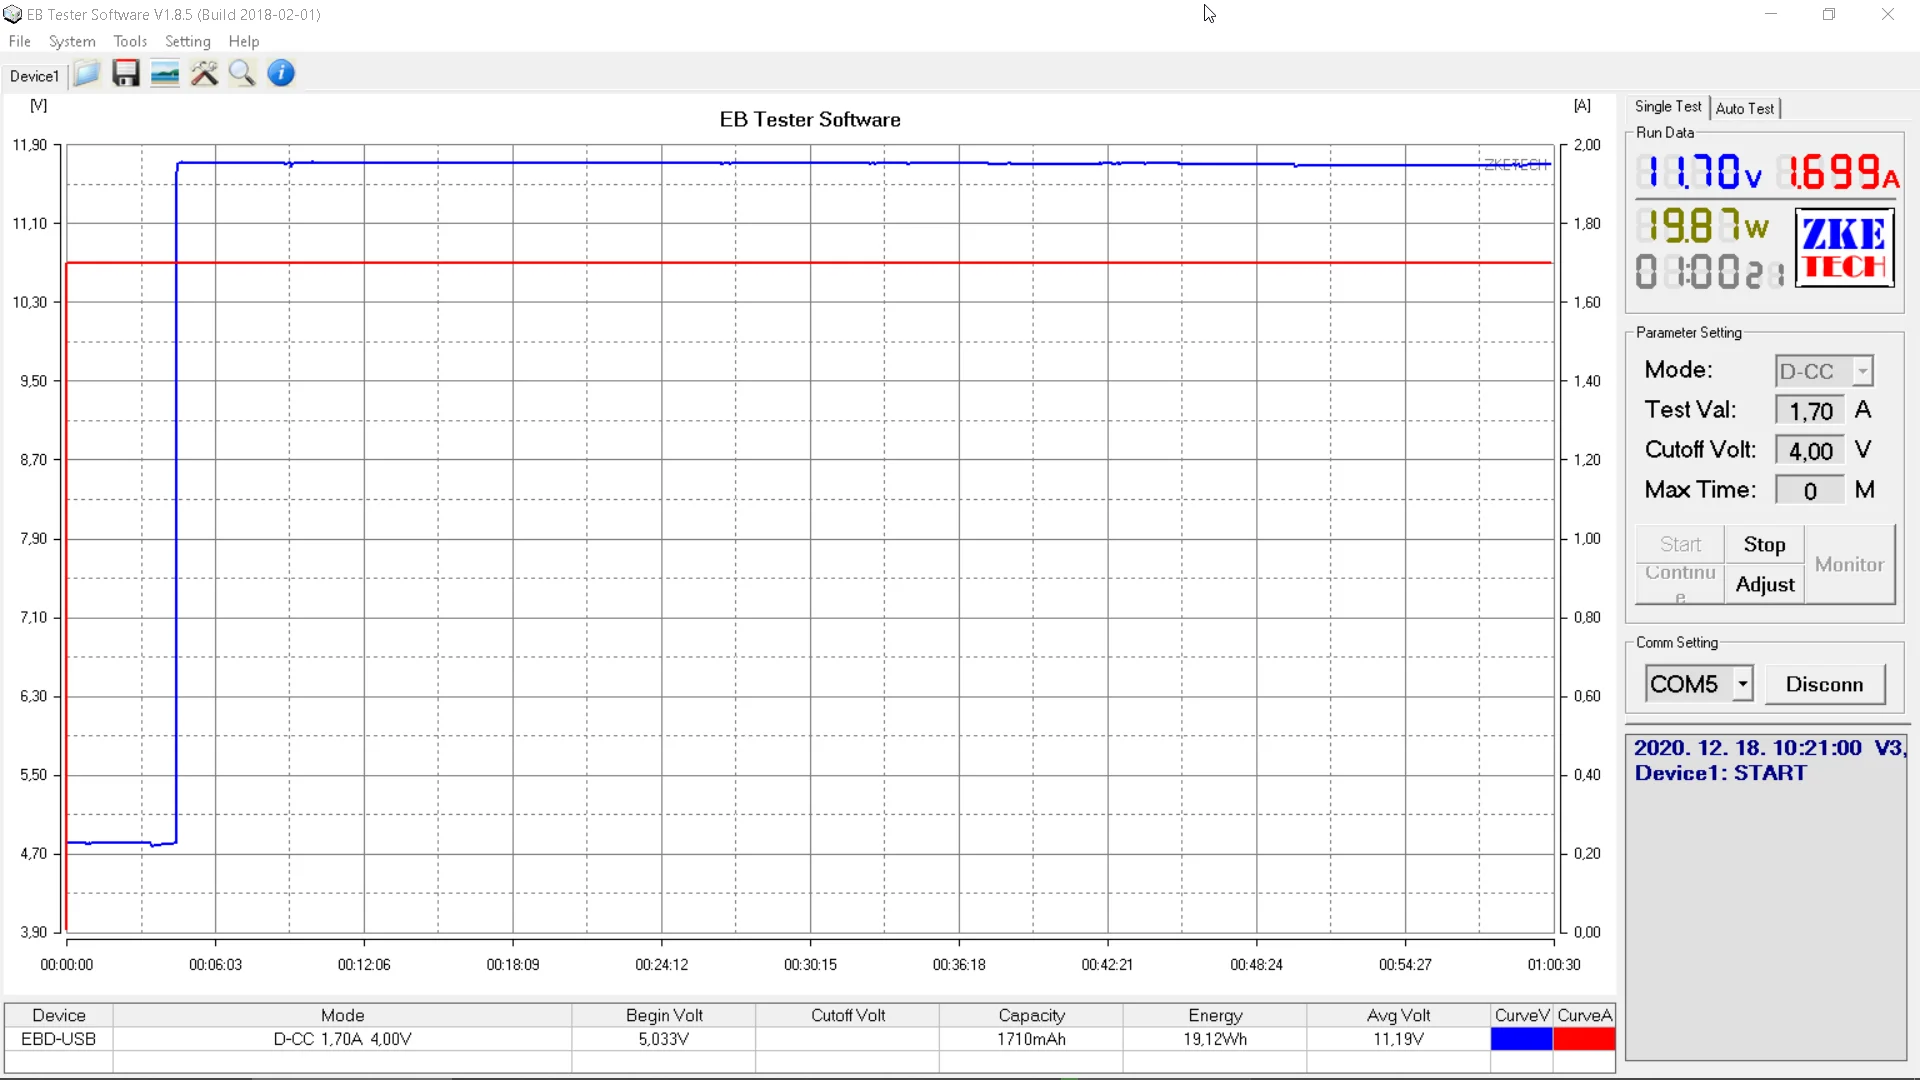Click the Adjust button
Viewport: 1920px width, 1080px height.
(x=1764, y=584)
